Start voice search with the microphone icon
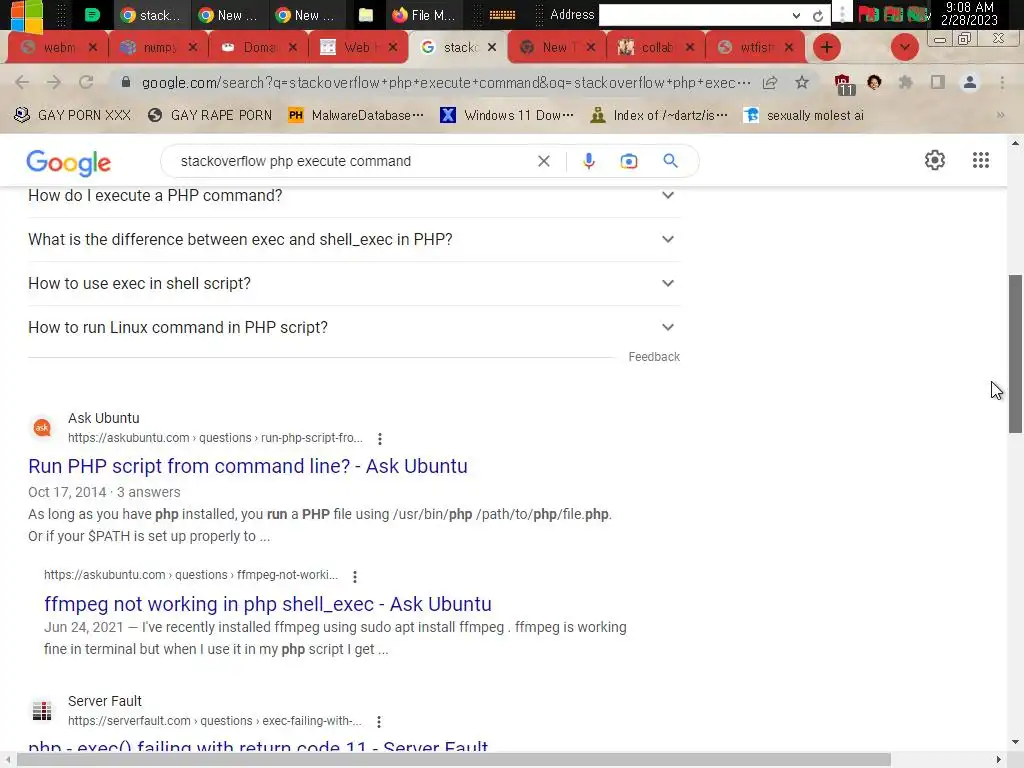 (x=588, y=161)
